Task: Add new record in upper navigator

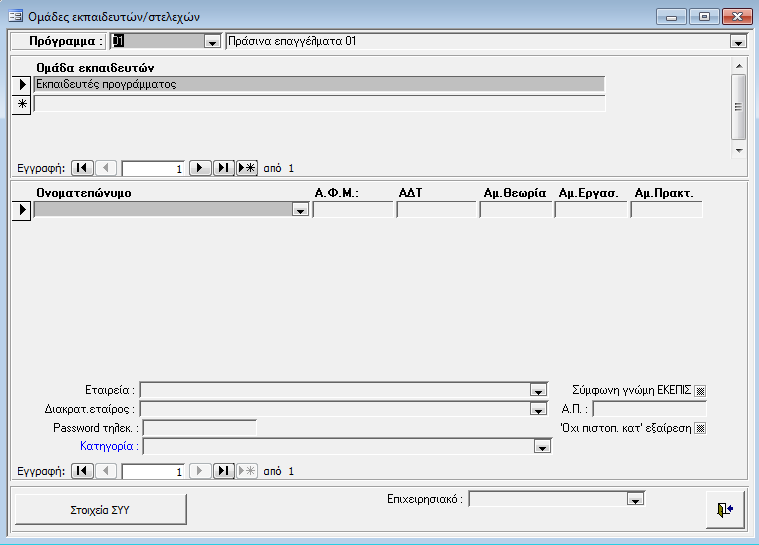Action: coord(246,168)
